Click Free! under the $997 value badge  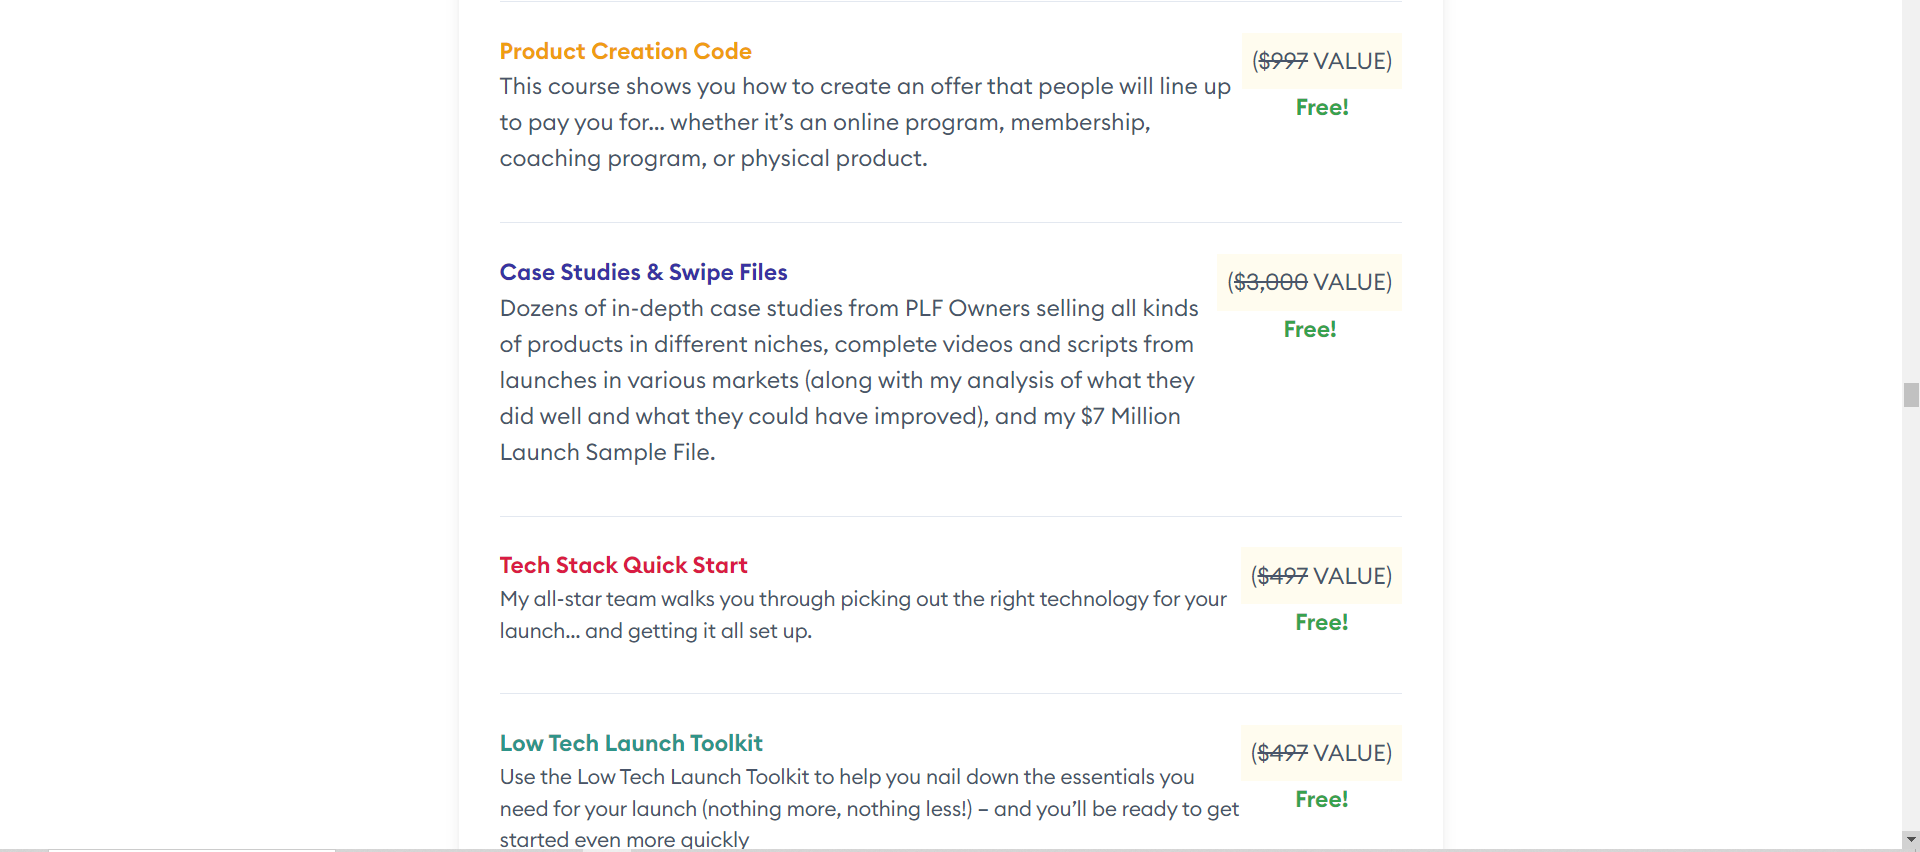(x=1322, y=107)
